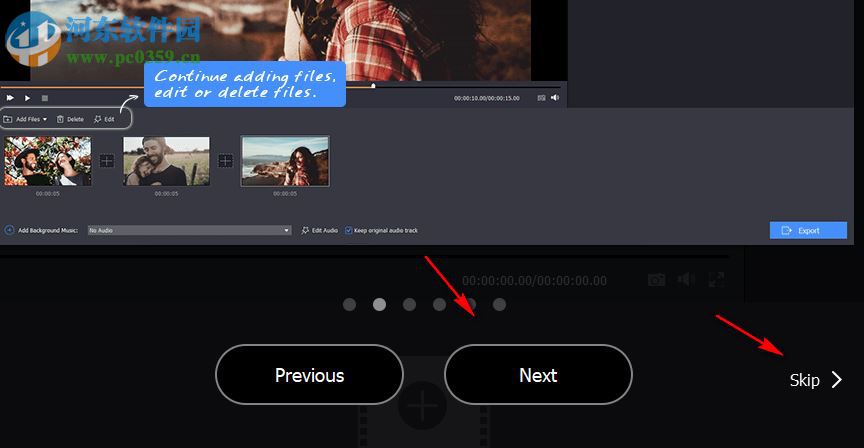This screenshot has height=448, width=864.
Task: Click transition icon after second clip
Action: click(225, 160)
